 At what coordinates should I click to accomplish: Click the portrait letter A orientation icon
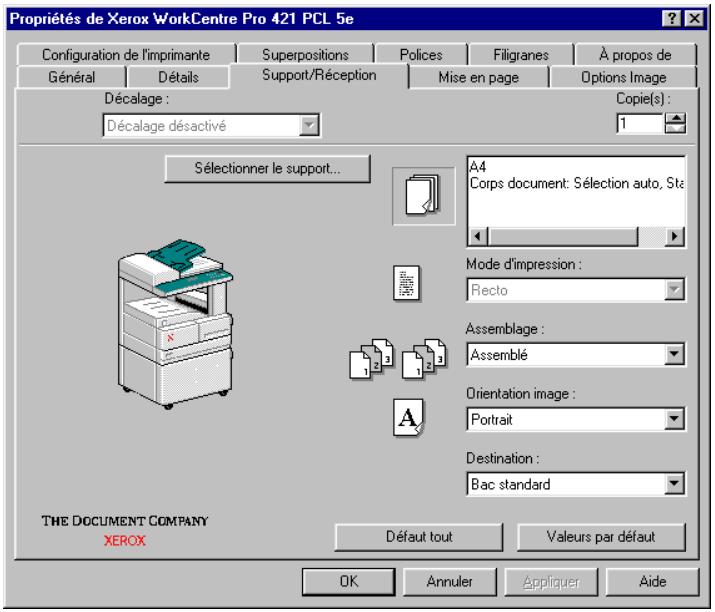(408, 418)
